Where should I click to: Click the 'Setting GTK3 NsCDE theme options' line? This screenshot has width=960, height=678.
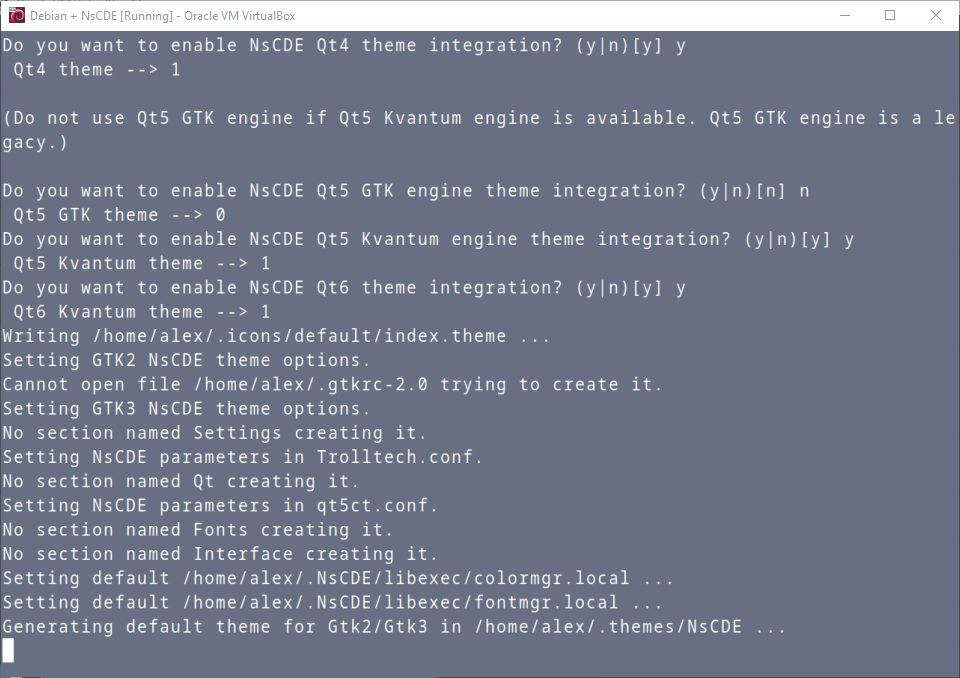pos(186,408)
